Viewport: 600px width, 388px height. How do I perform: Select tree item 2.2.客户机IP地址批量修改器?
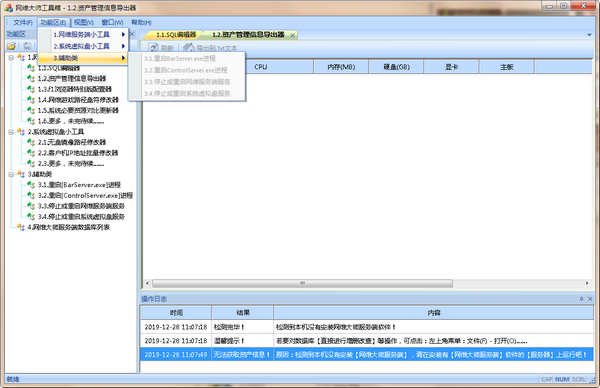coord(78,153)
